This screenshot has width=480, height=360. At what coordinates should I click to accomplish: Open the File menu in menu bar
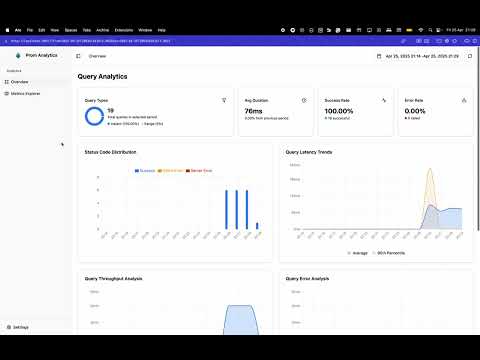click(30, 30)
